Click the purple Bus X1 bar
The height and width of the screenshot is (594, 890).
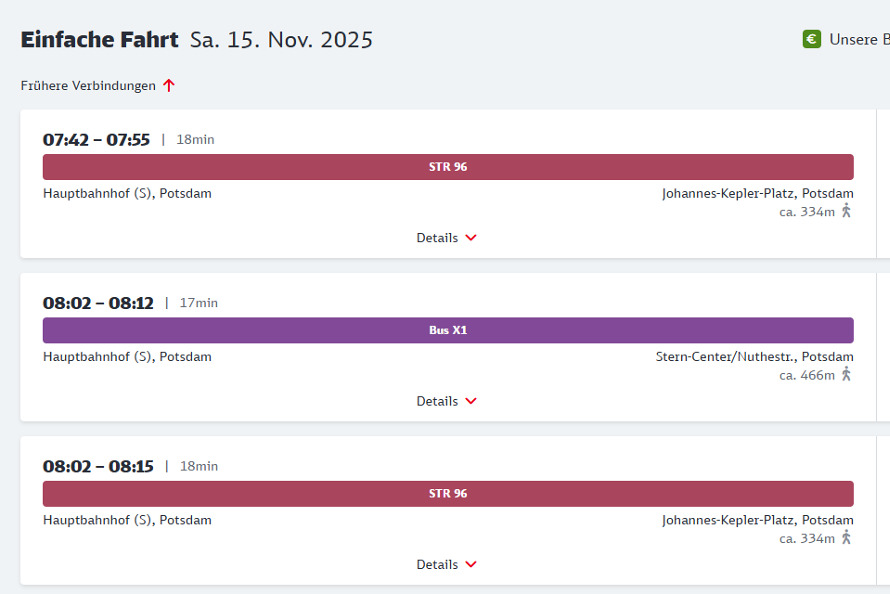448,330
